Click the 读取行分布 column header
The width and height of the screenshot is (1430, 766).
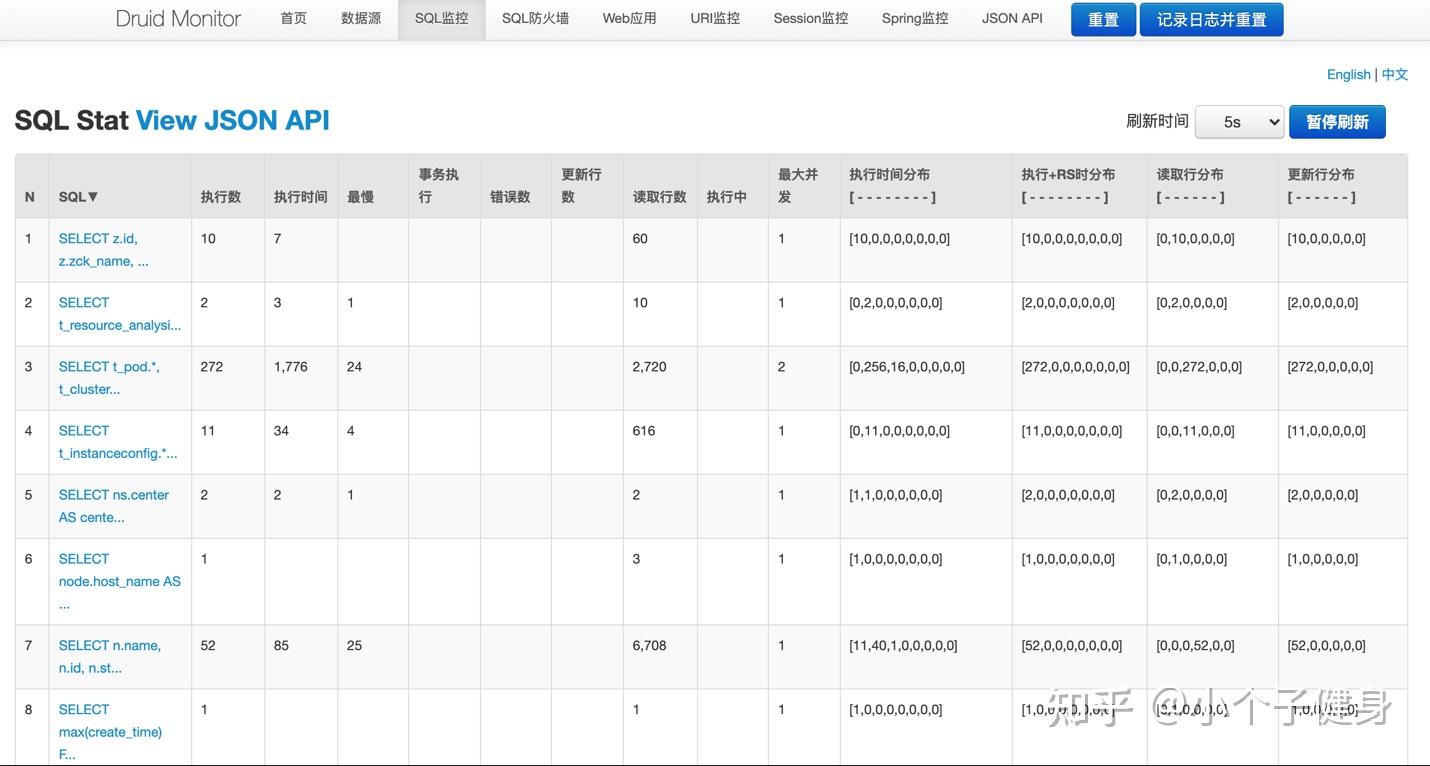1212,186
